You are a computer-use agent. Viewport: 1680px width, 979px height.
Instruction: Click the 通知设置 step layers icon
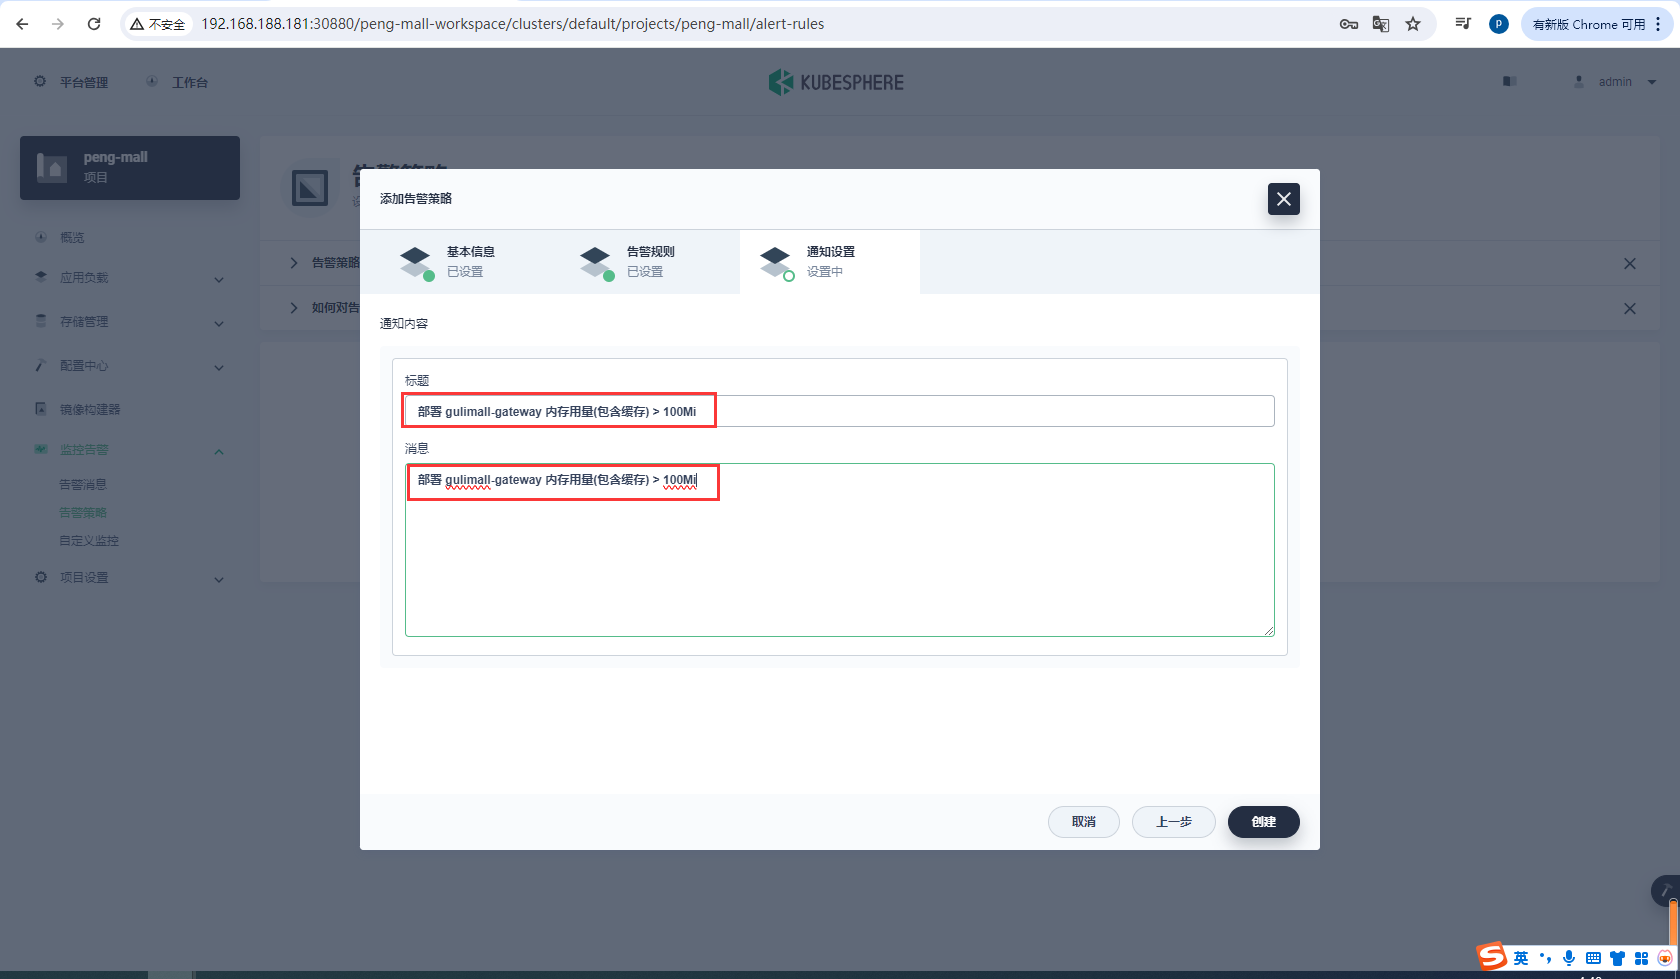click(776, 263)
